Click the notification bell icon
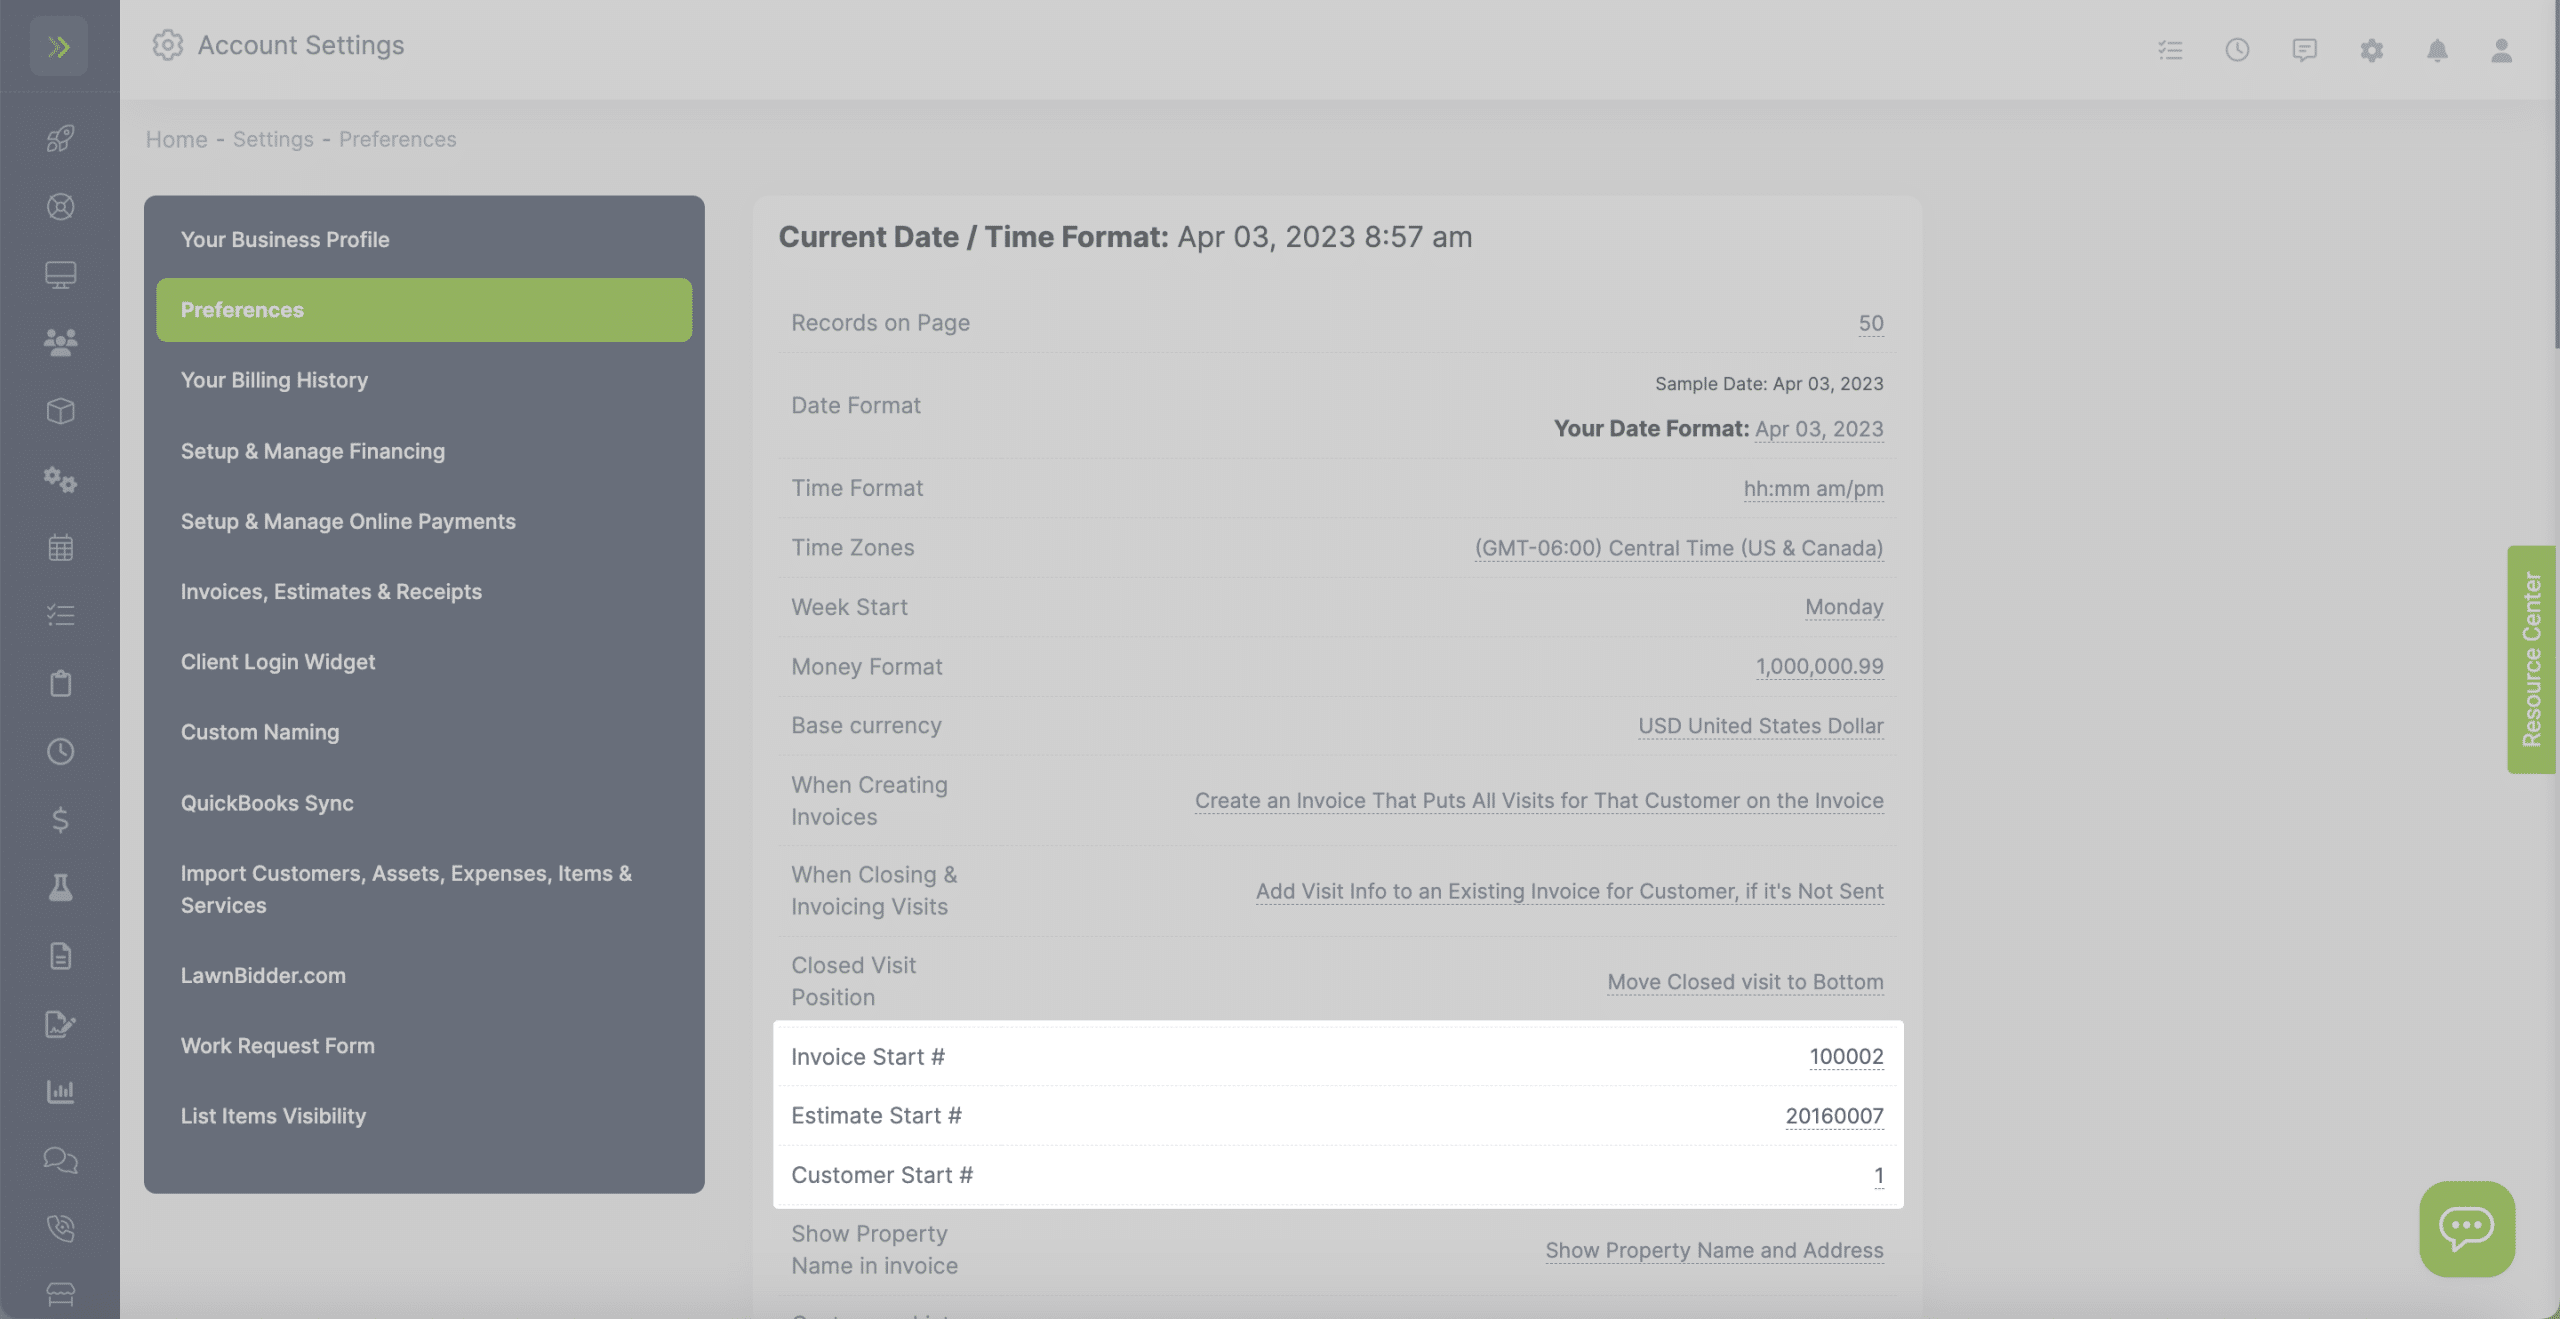 [2437, 50]
